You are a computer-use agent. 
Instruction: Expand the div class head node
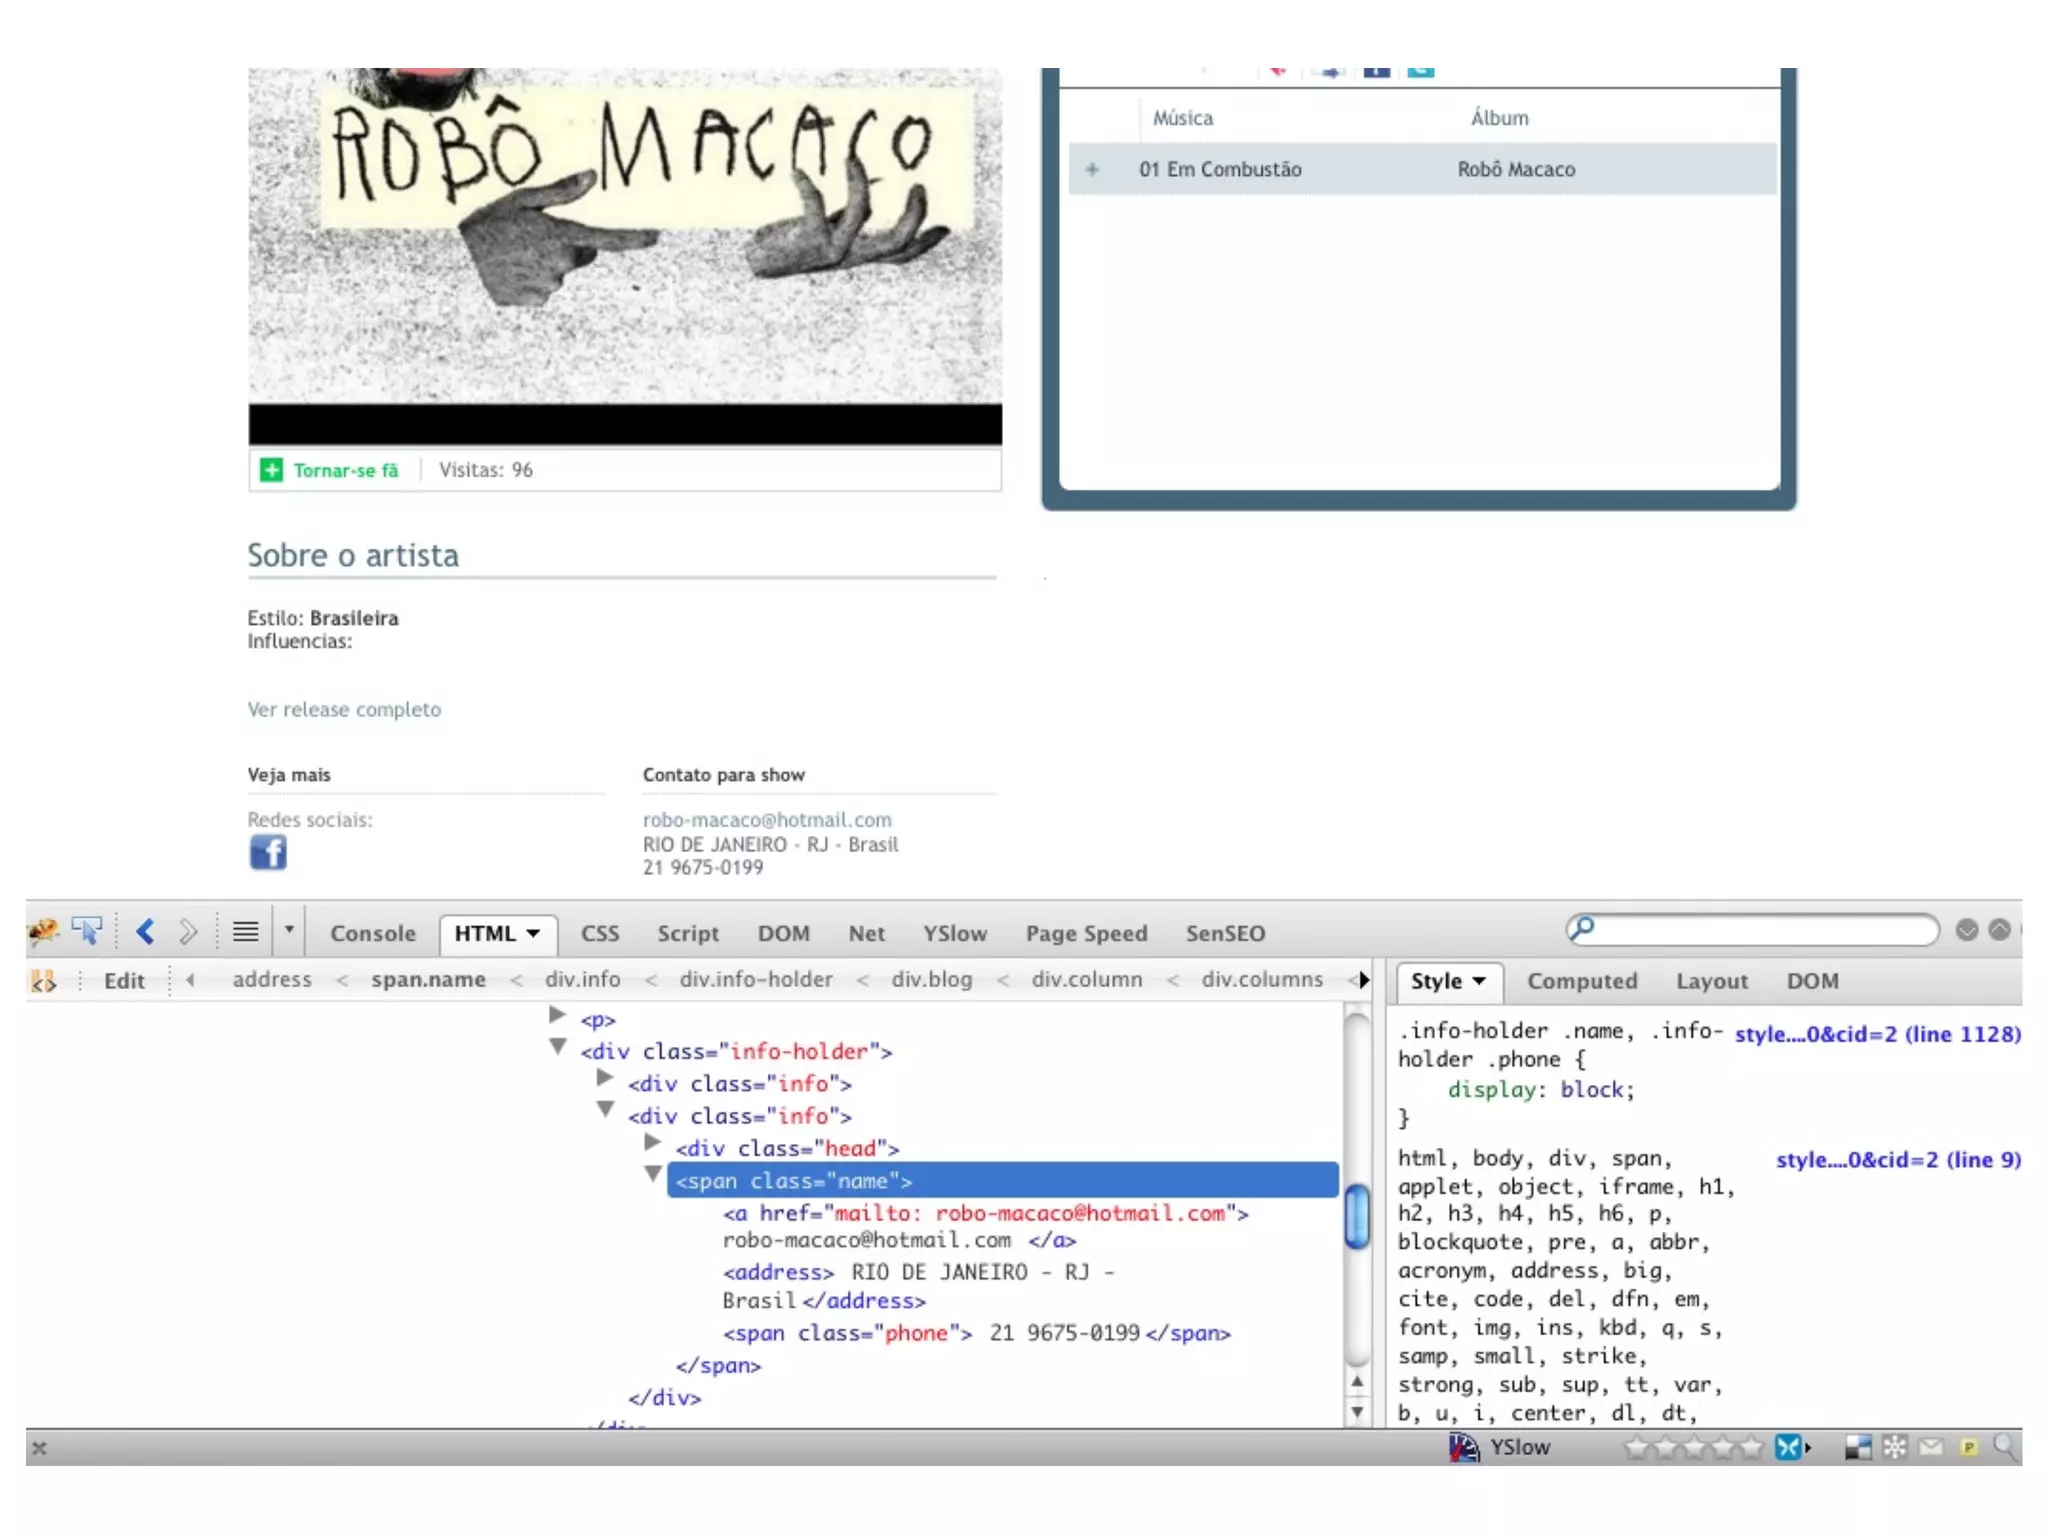point(653,1142)
